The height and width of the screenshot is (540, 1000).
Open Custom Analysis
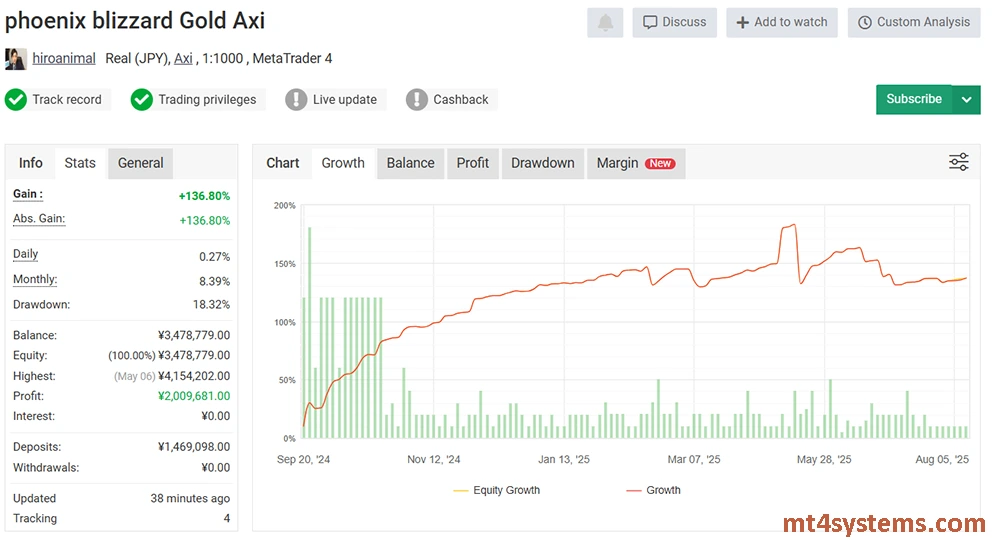(914, 22)
